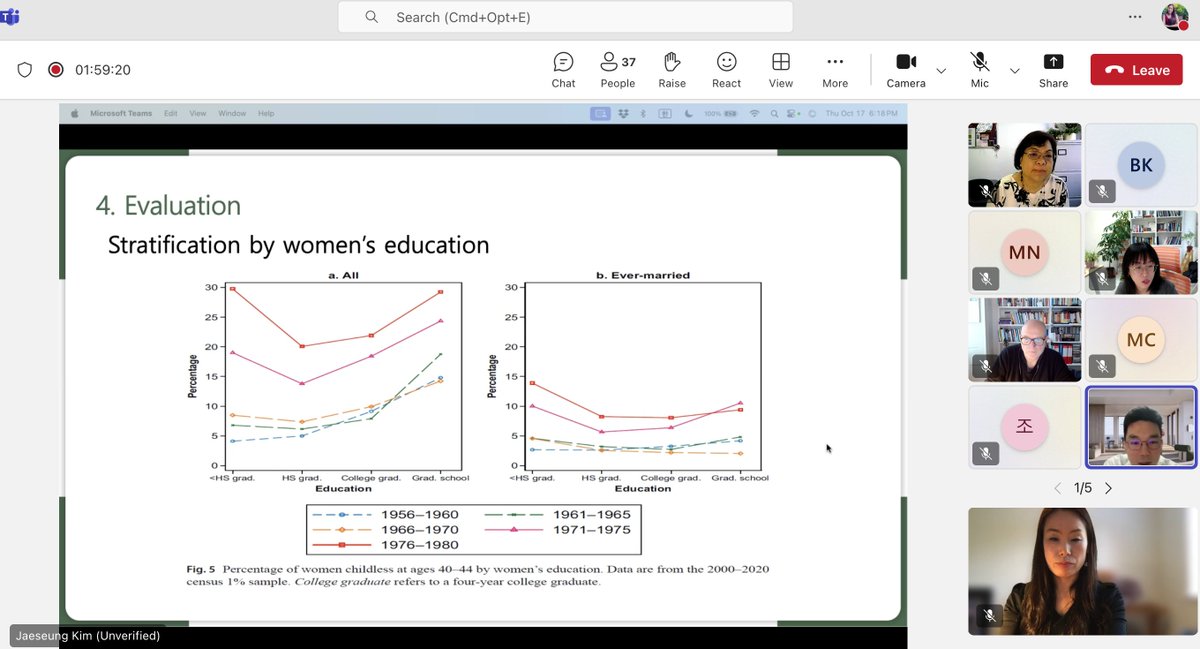Toggle mute indicator on BK's tile
1200x649 pixels.
click(1102, 191)
